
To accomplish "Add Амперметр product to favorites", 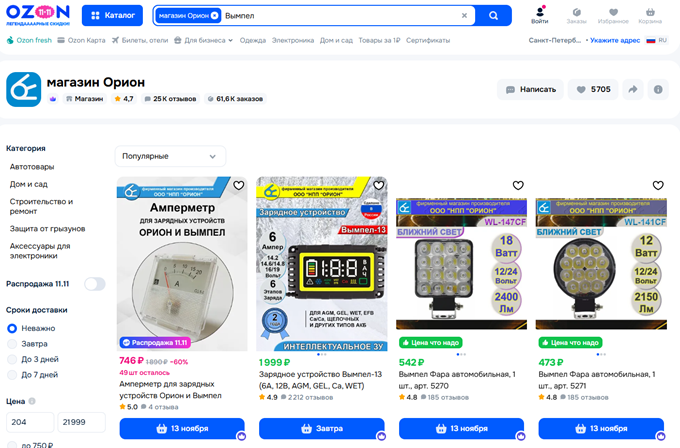I will [x=239, y=186].
